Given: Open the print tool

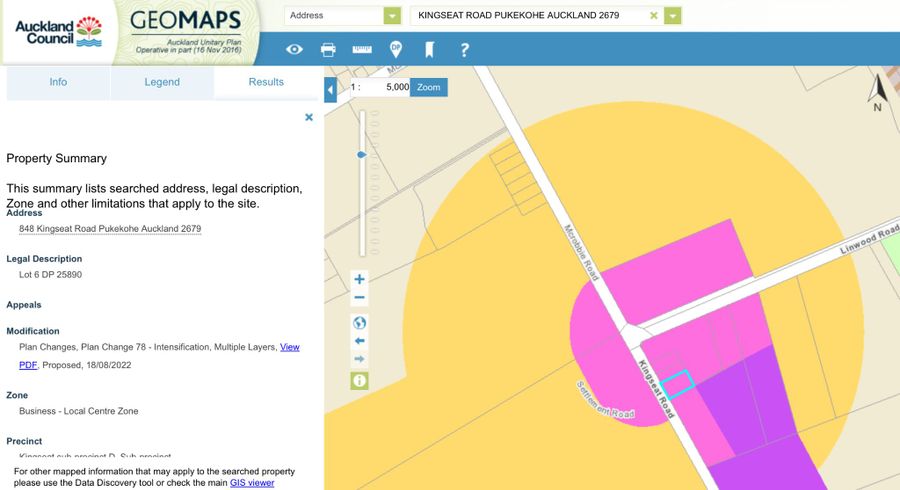Looking at the screenshot, I should pos(328,49).
